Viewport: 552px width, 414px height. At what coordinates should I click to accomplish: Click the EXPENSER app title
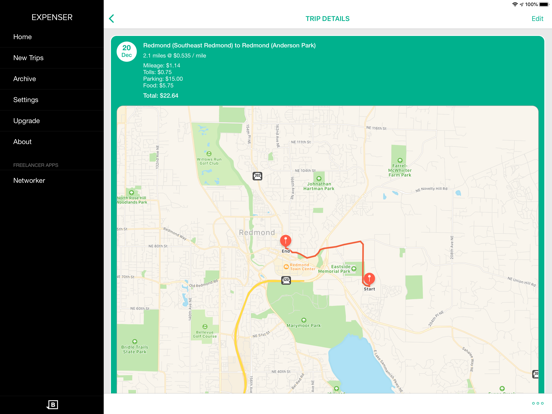coord(52,17)
